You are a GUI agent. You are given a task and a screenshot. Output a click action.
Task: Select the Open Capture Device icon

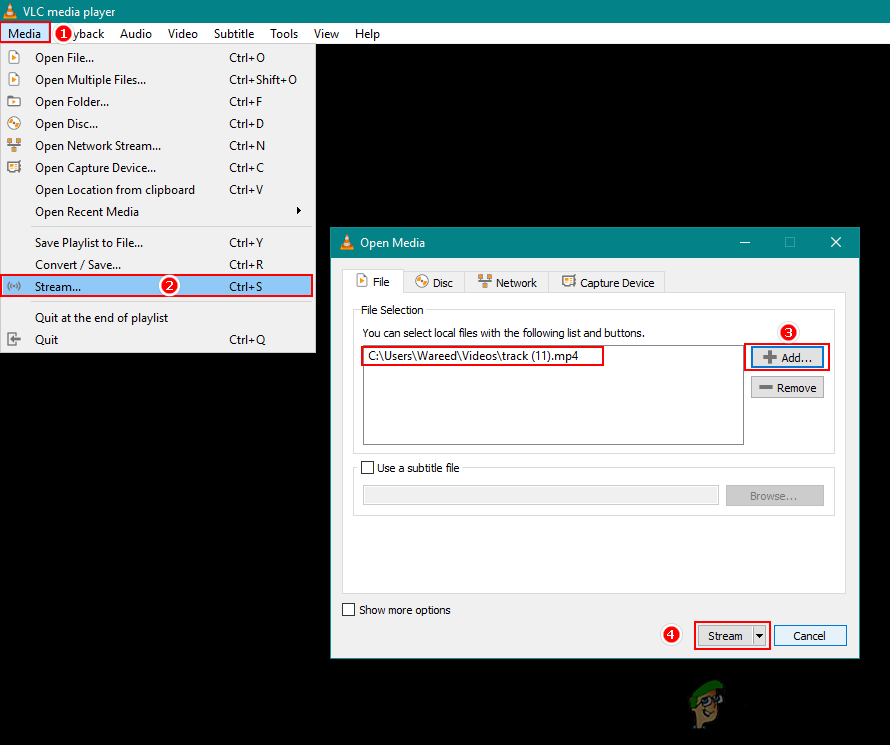click(x=13, y=167)
